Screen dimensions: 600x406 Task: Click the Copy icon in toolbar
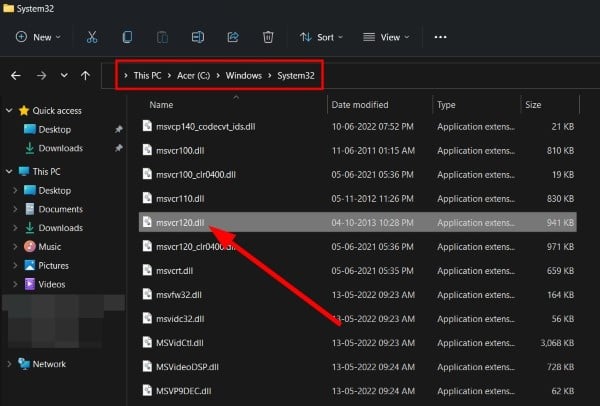tap(127, 37)
